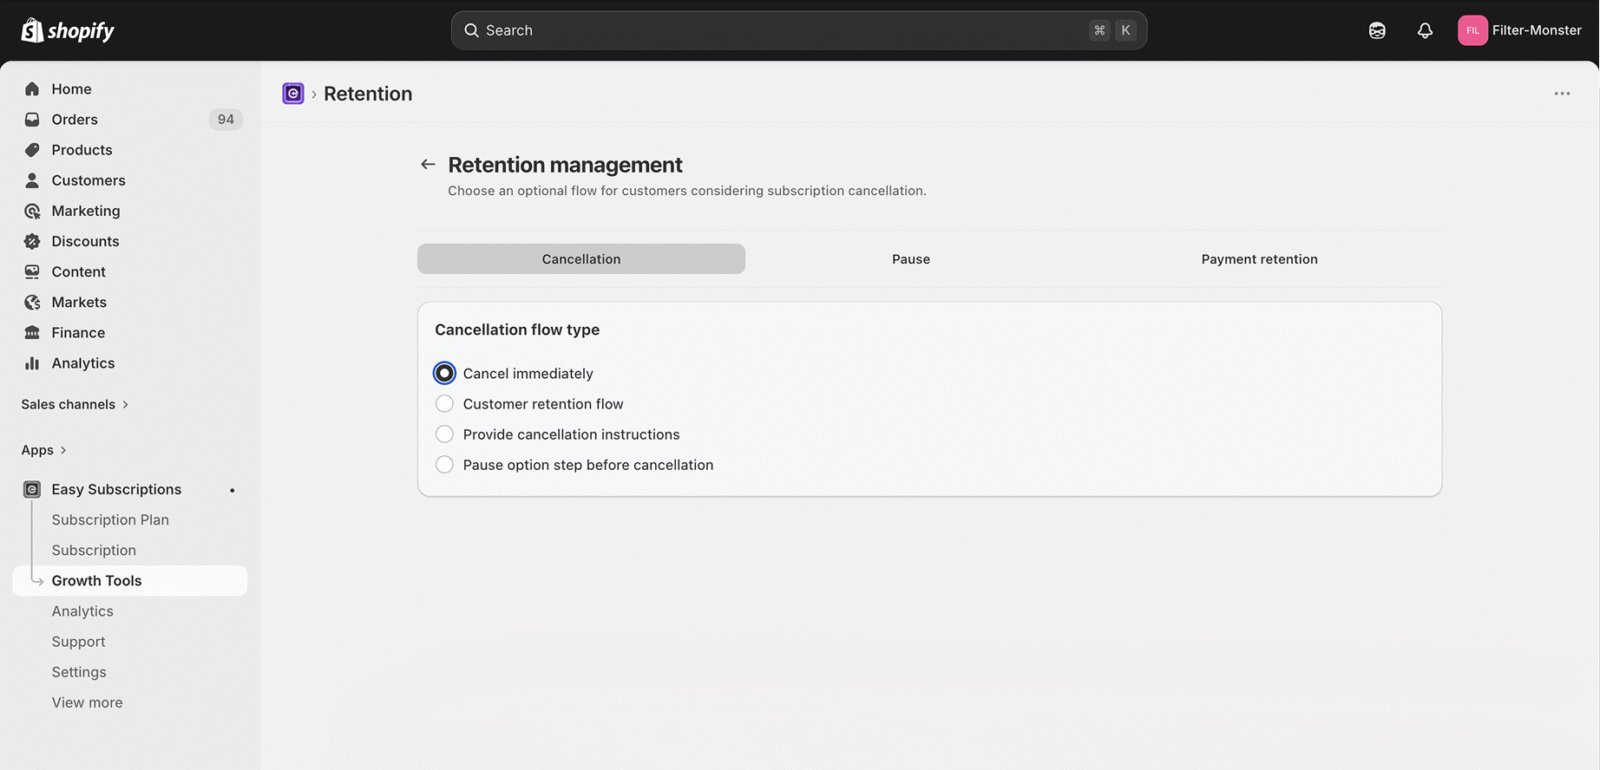Click the Analytics bar chart icon
The image size is (1600, 770).
pos(32,363)
